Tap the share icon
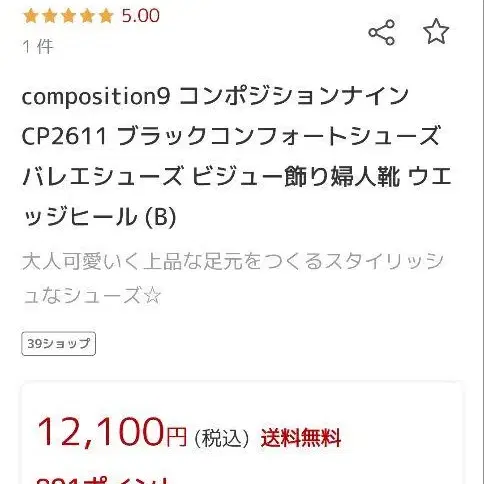This screenshot has height=484, width=484. (x=381, y=32)
